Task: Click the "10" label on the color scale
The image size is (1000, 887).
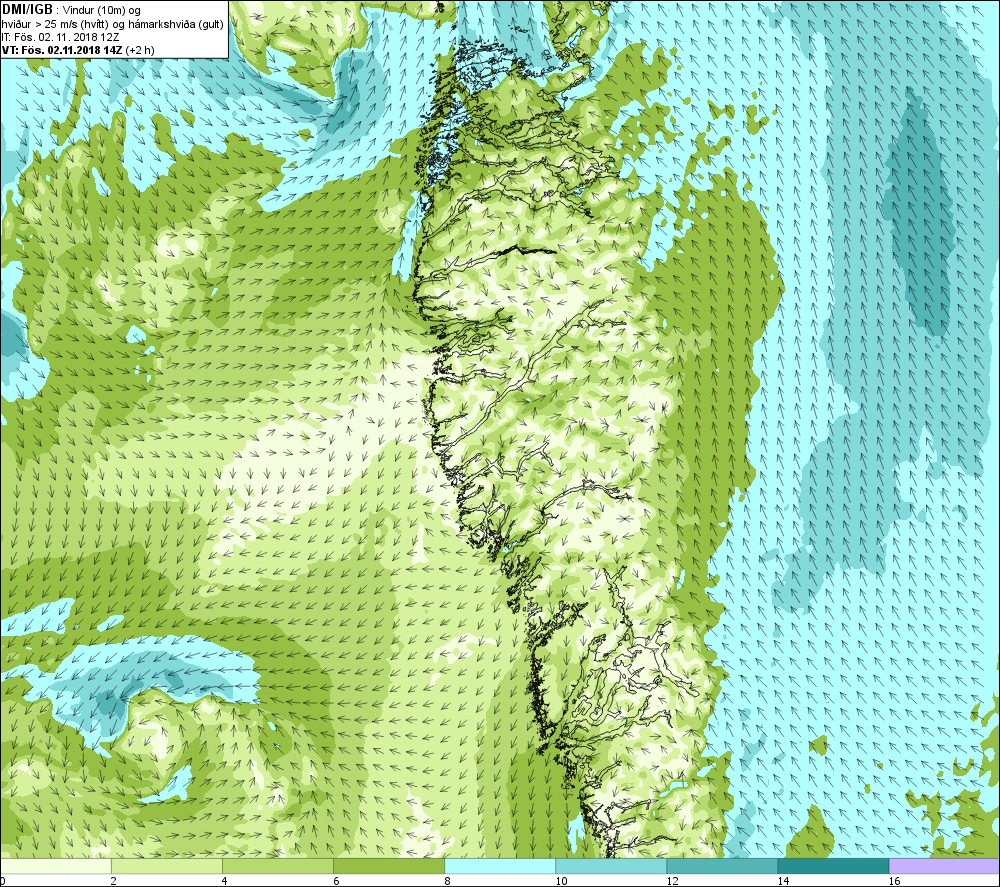Action: pyautogui.click(x=561, y=881)
